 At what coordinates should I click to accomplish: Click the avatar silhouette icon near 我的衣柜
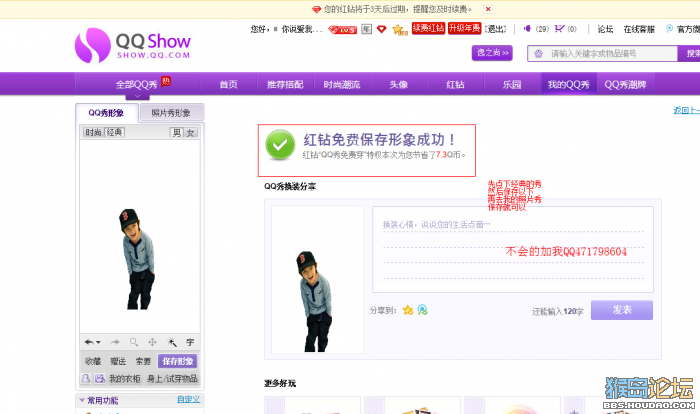(86, 379)
